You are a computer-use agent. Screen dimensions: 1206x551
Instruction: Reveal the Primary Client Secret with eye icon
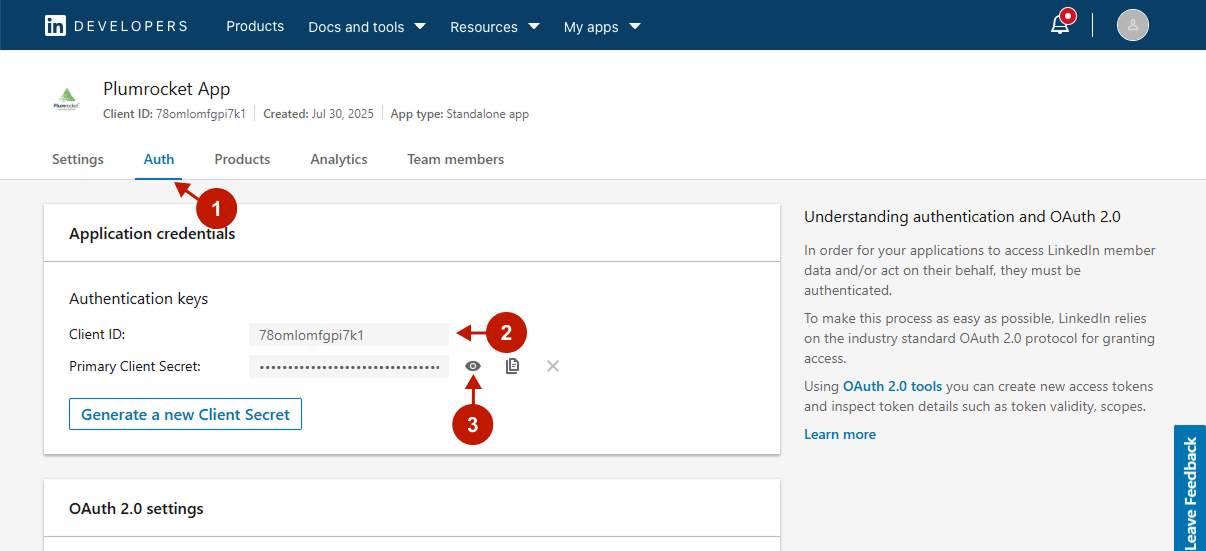(473, 366)
